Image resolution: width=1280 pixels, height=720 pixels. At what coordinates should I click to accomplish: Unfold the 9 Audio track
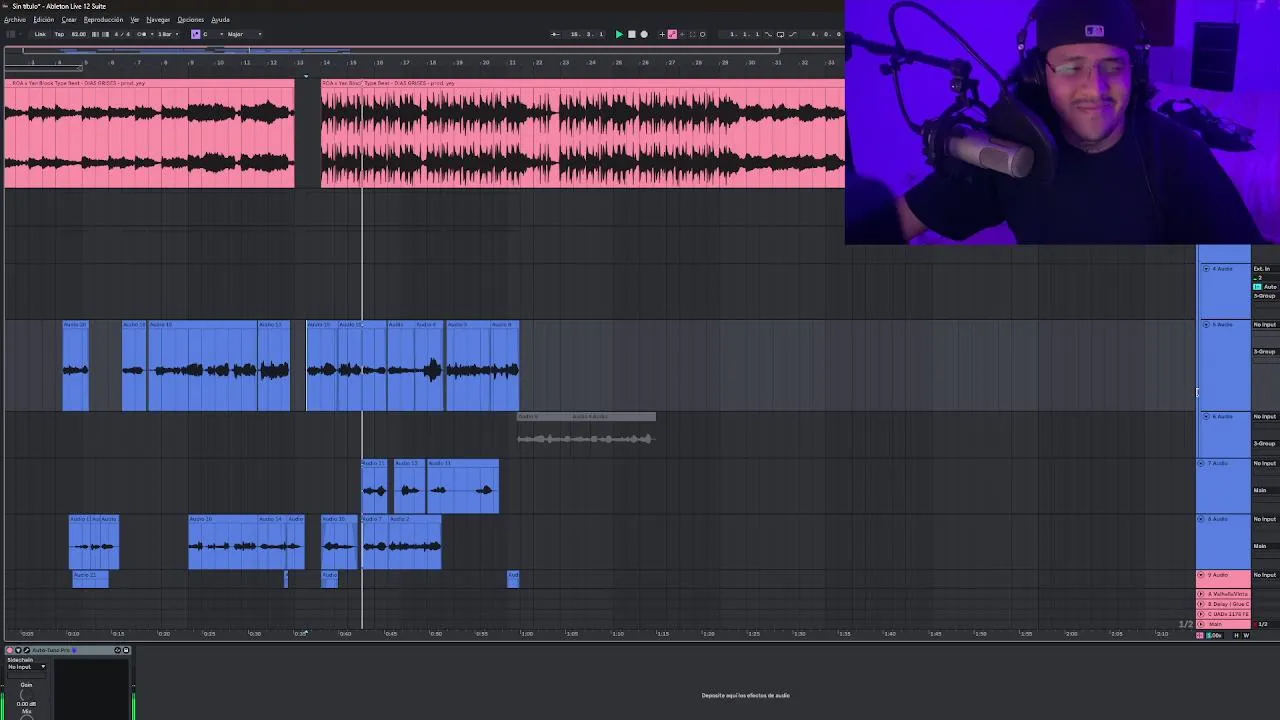coord(1201,575)
